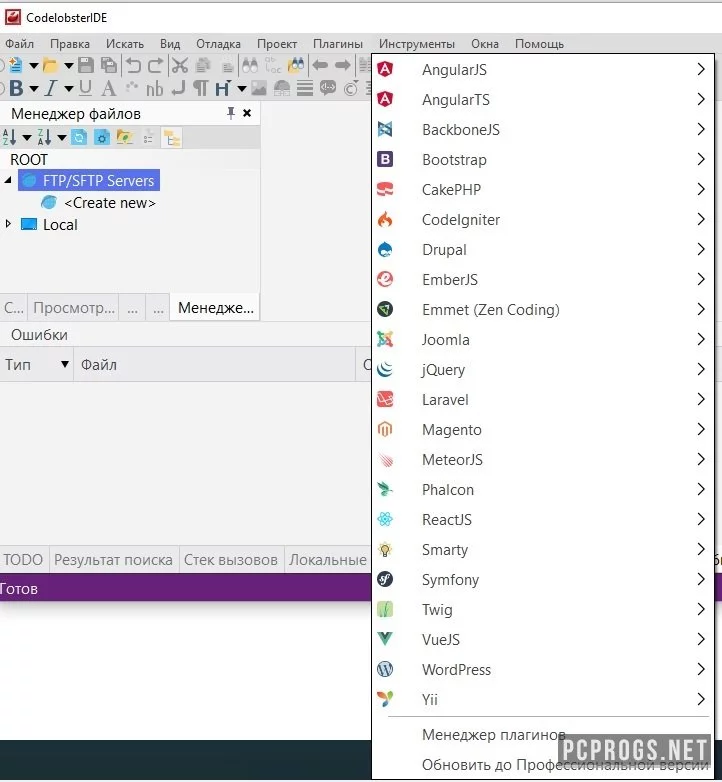Open the Инструменты menu

pyautogui.click(x=417, y=44)
